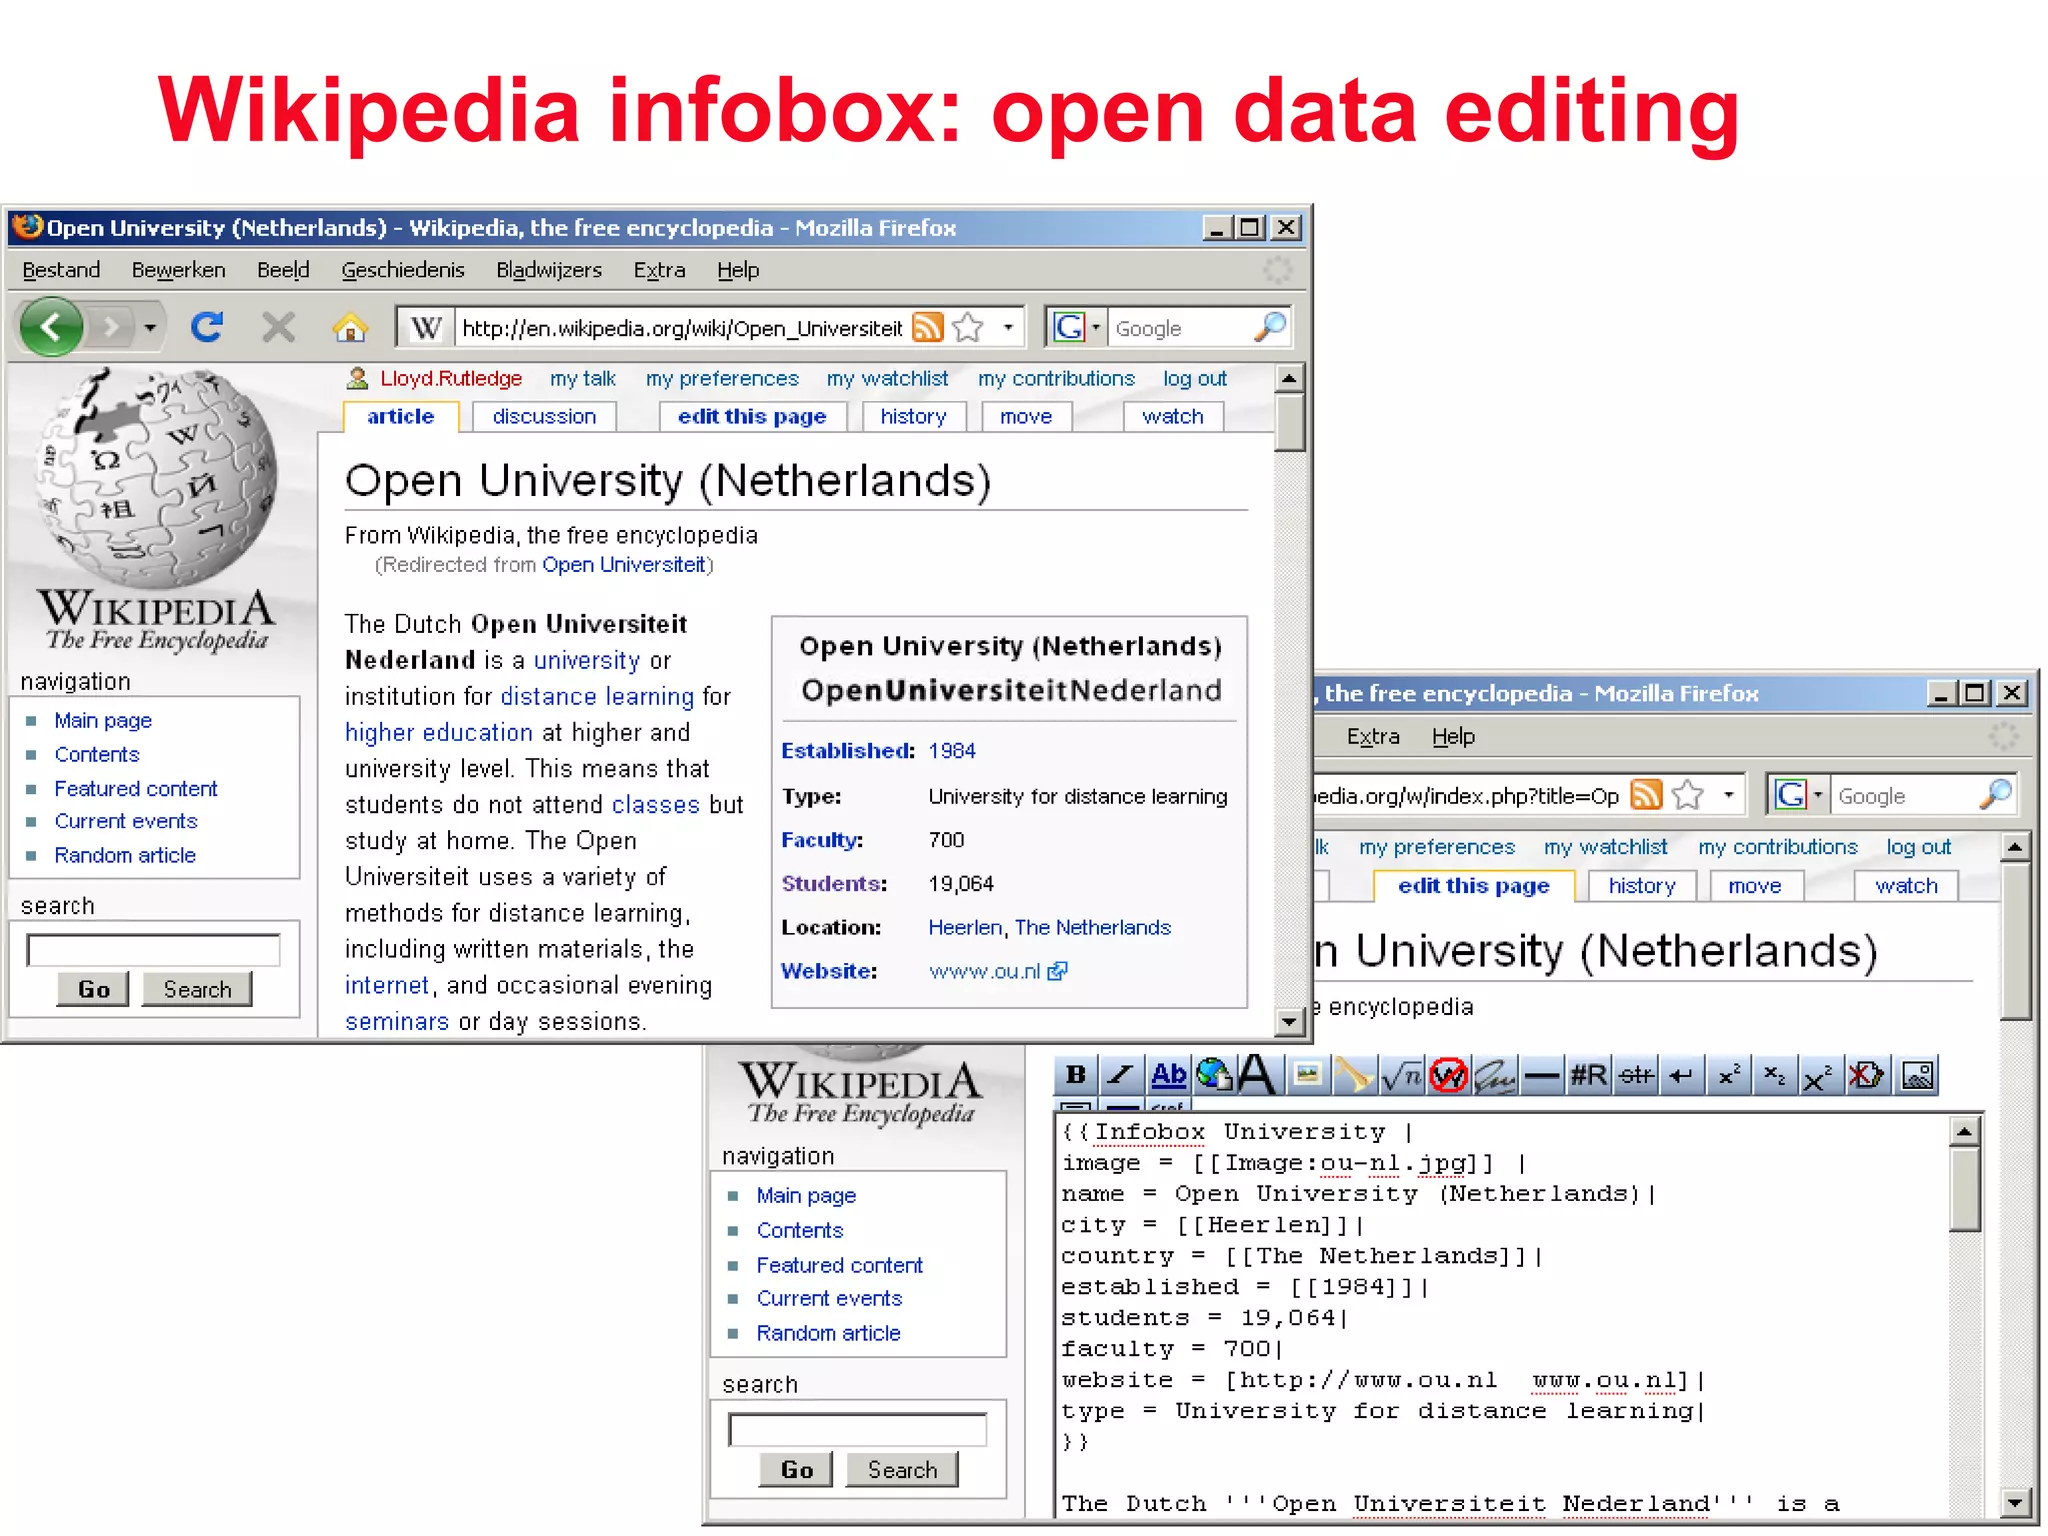The height and width of the screenshot is (1536, 2048).
Task: Click the internal link Ab icon
Action: coord(1168,1075)
